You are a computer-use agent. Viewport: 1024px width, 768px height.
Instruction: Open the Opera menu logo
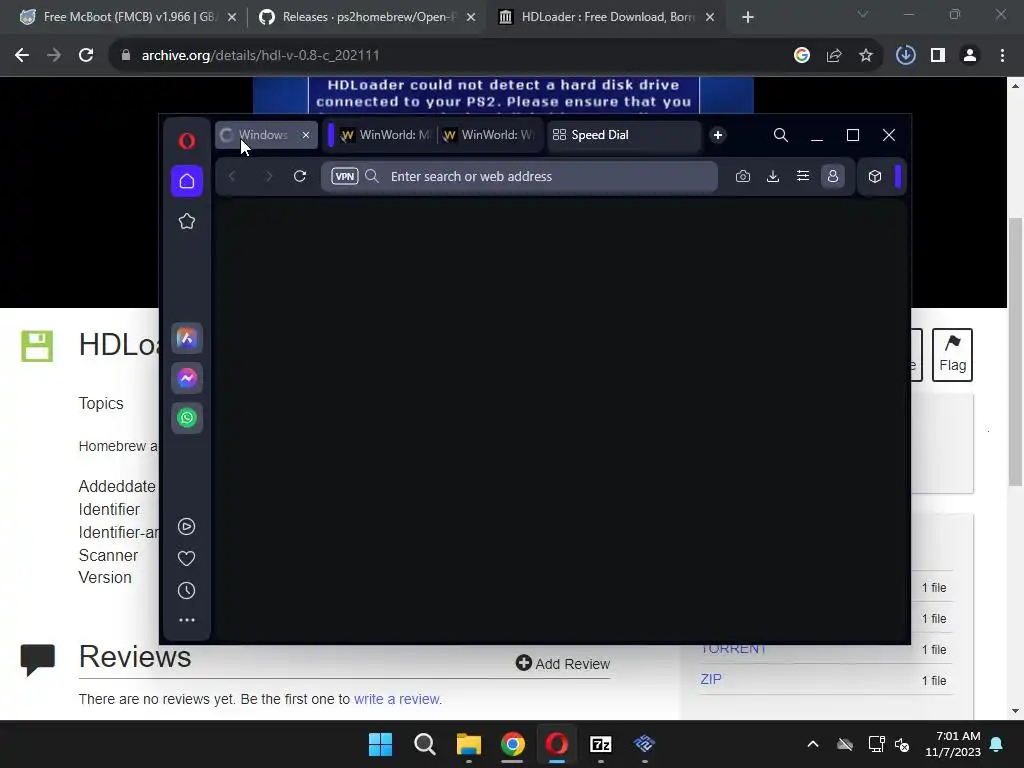click(187, 140)
